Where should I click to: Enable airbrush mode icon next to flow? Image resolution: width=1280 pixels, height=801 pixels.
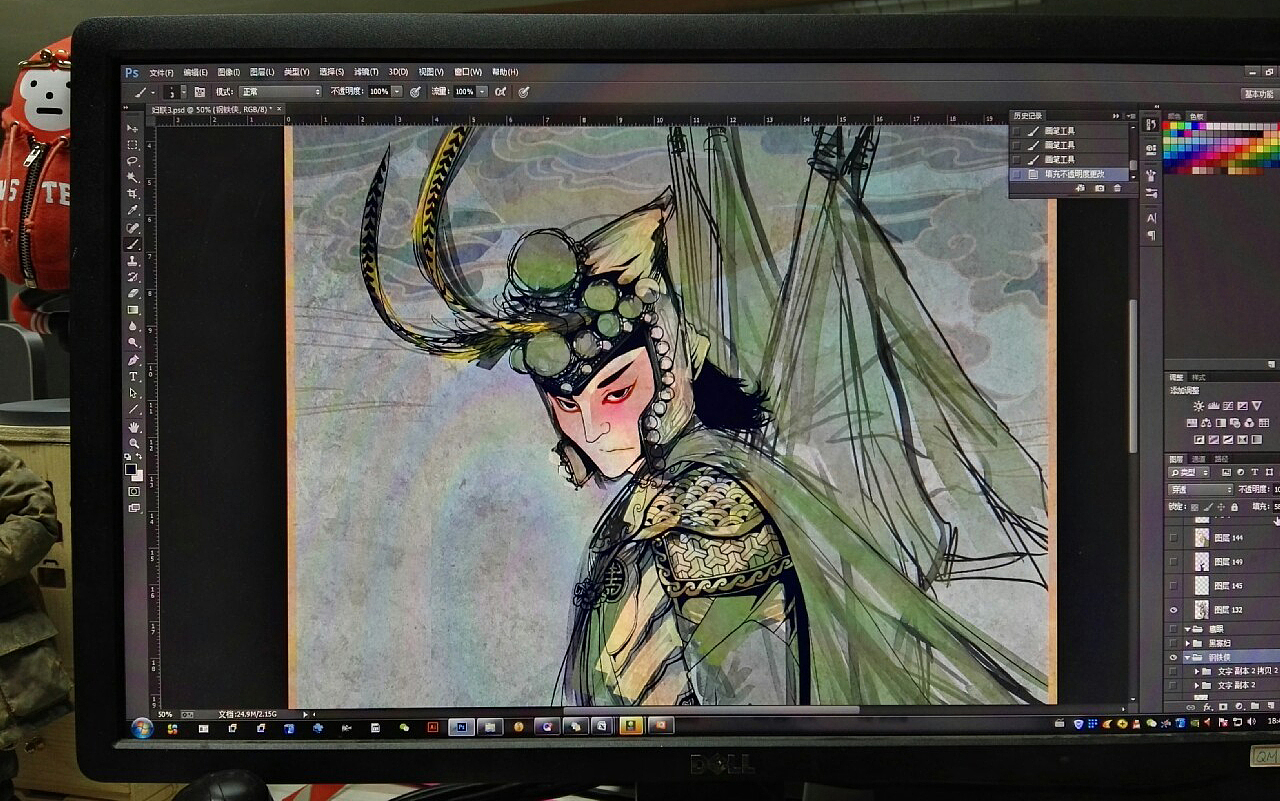(502, 92)
